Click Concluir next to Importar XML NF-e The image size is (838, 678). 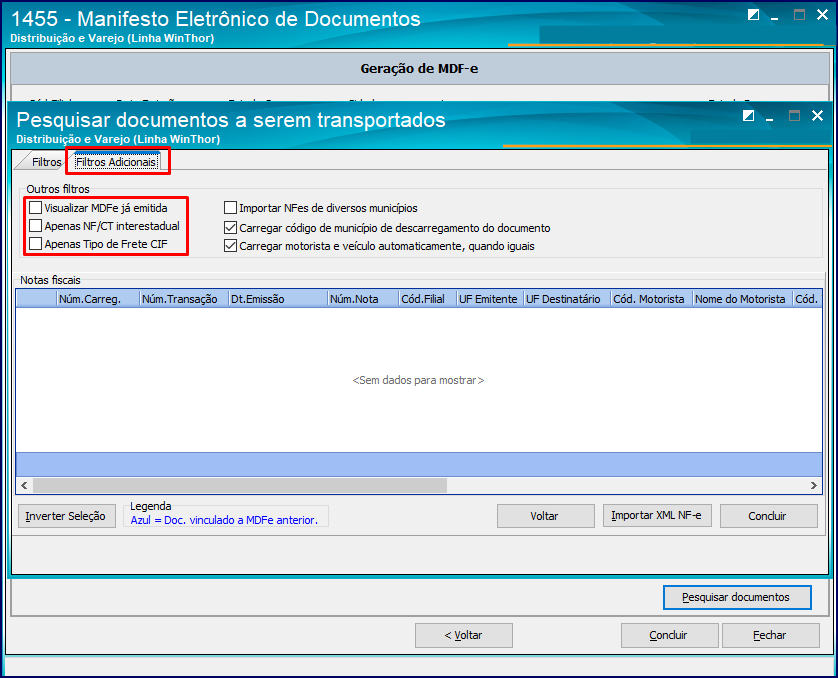[768, 516]
